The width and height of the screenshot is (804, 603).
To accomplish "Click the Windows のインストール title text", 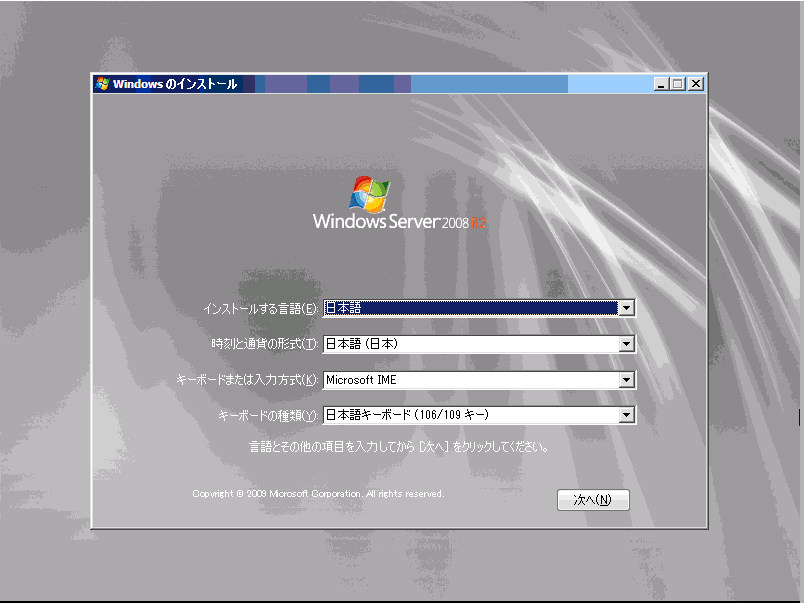I will click(175, 84).
